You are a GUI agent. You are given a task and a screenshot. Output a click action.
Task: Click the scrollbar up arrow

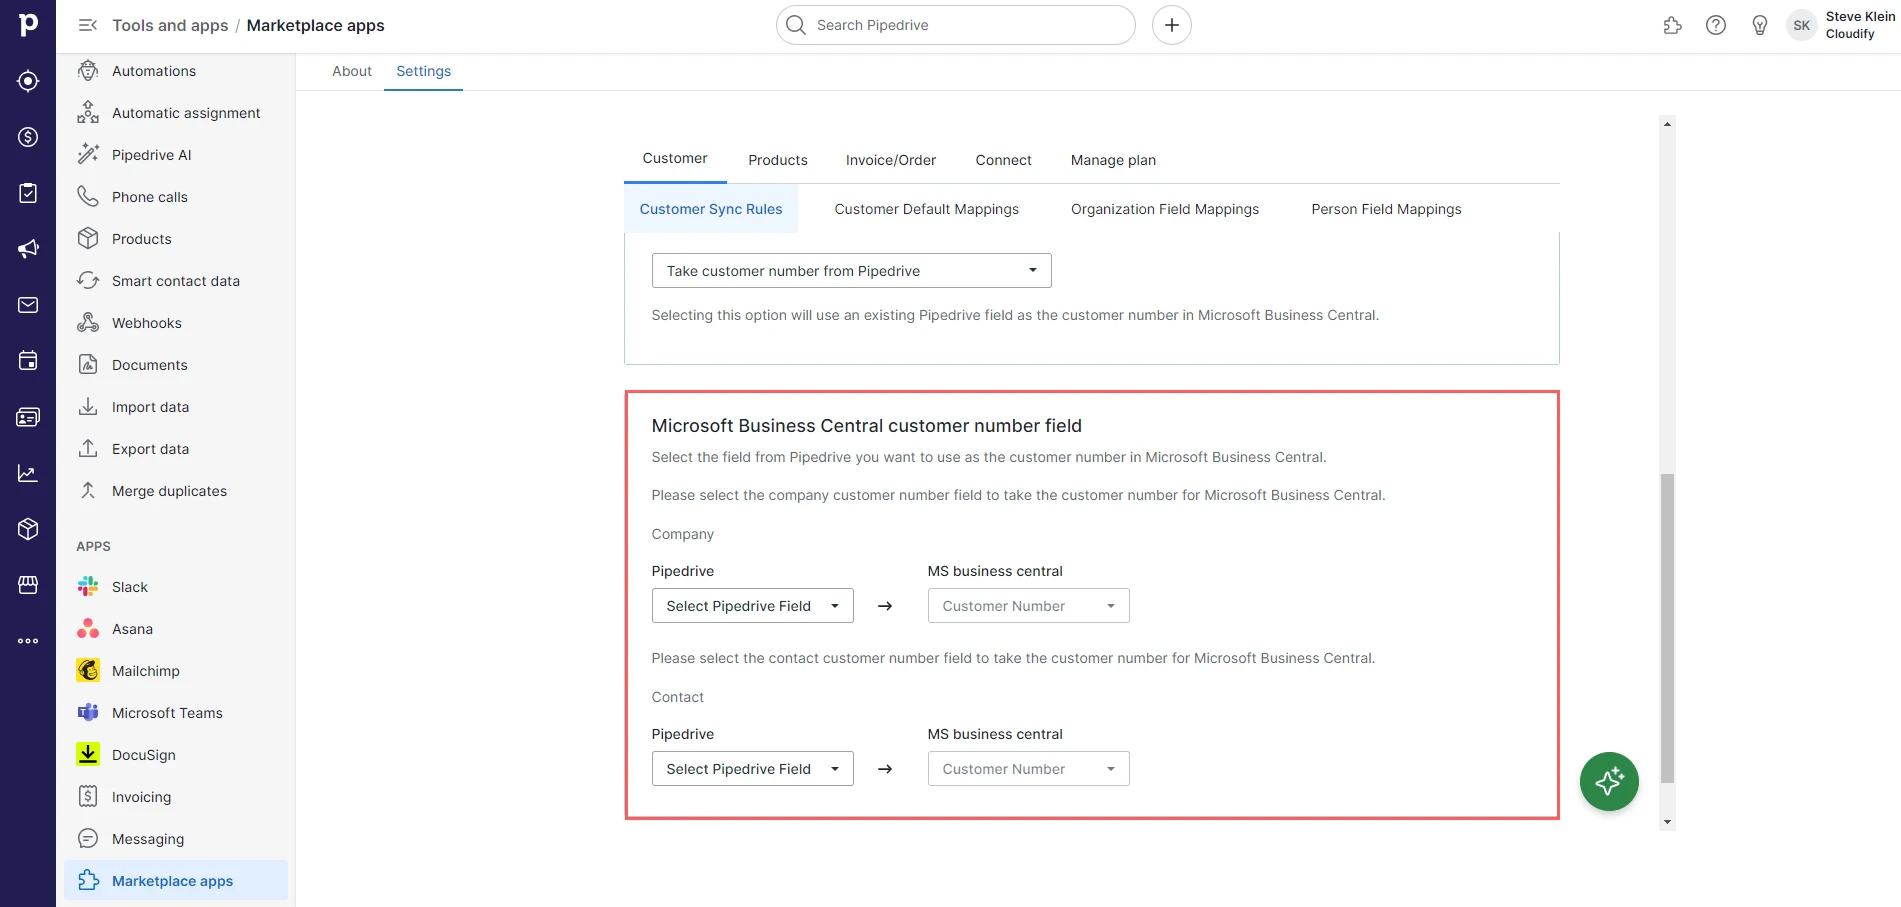(1667, 124)
